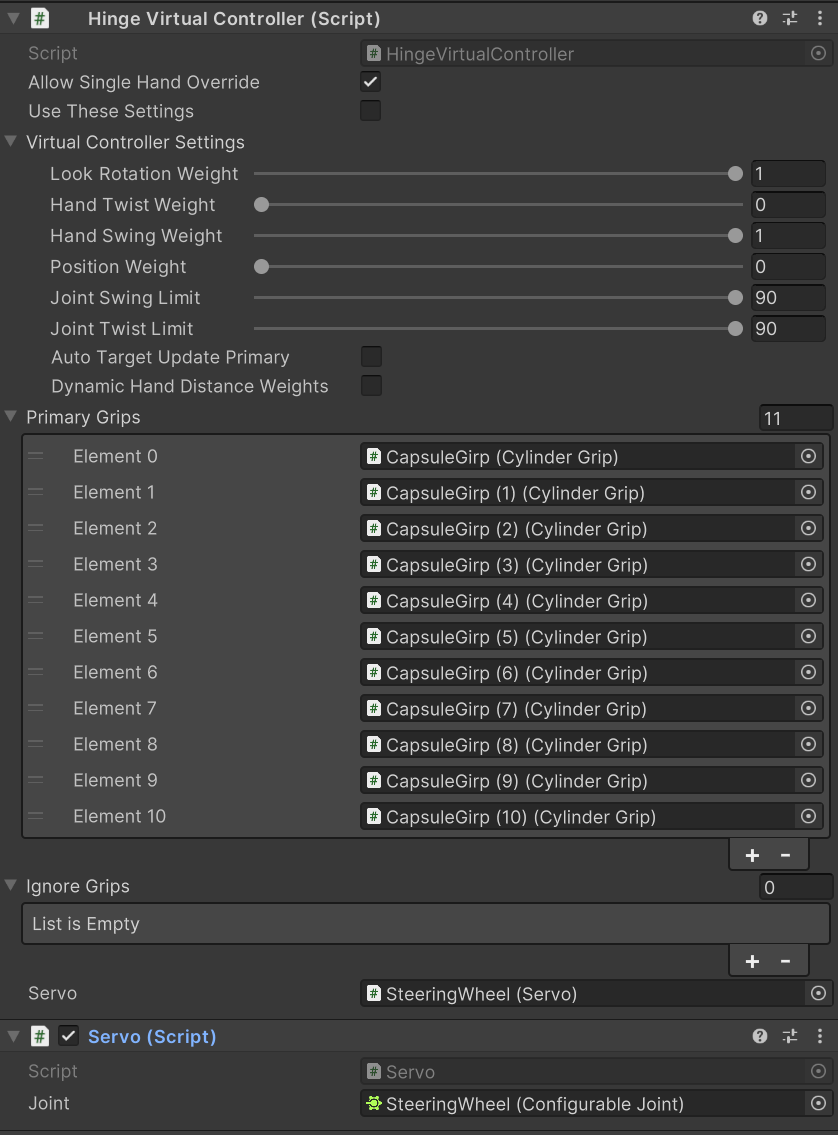
Task: Click the drag handle of Element 5
Action: pos(36,636)
